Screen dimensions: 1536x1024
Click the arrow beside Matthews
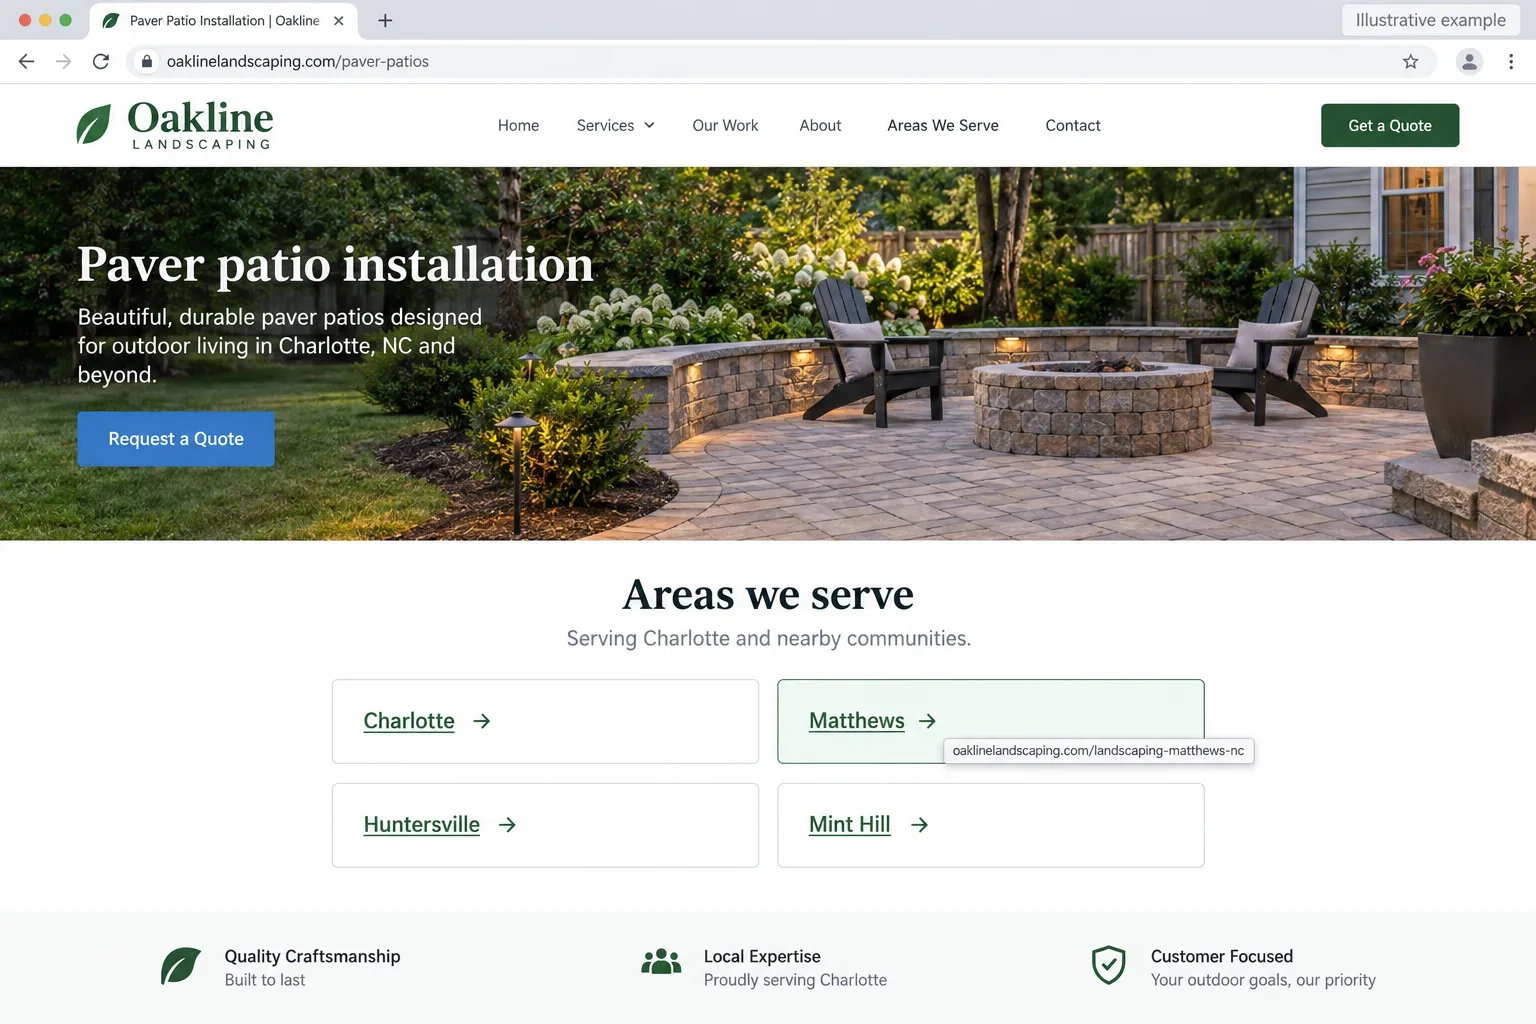[x=927, y=721]
